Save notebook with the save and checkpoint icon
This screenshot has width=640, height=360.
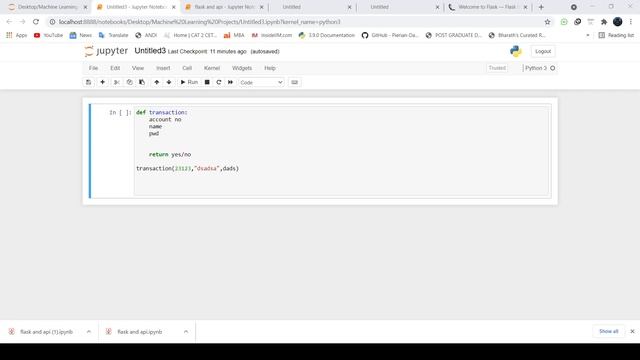tap(88, 82)
